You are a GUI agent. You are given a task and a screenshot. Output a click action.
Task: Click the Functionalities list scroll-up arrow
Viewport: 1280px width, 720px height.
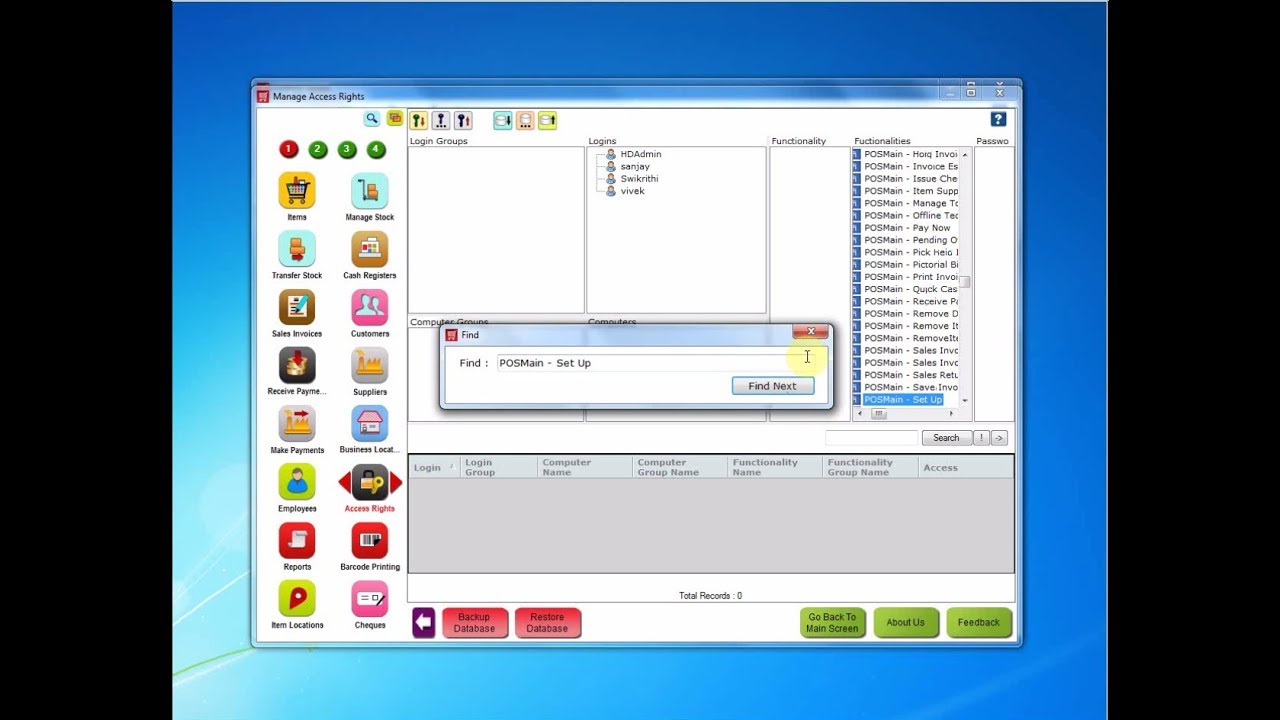point(965,155)
